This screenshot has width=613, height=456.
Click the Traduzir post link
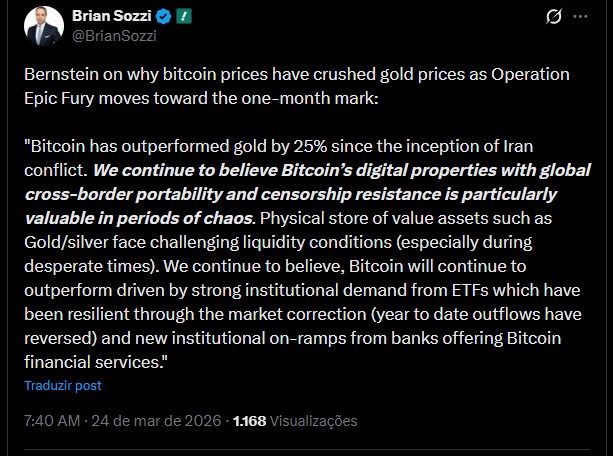[63, 385]
